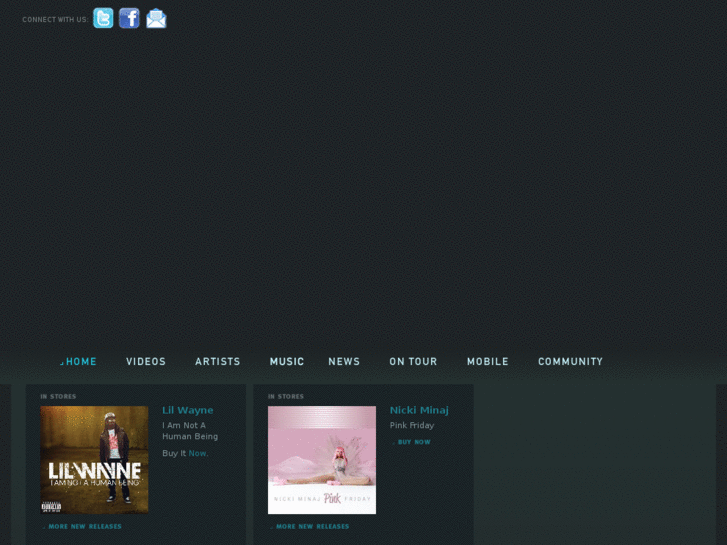
Task: Open the VIDEOS nav item
Action: click(x=146, y=361)
